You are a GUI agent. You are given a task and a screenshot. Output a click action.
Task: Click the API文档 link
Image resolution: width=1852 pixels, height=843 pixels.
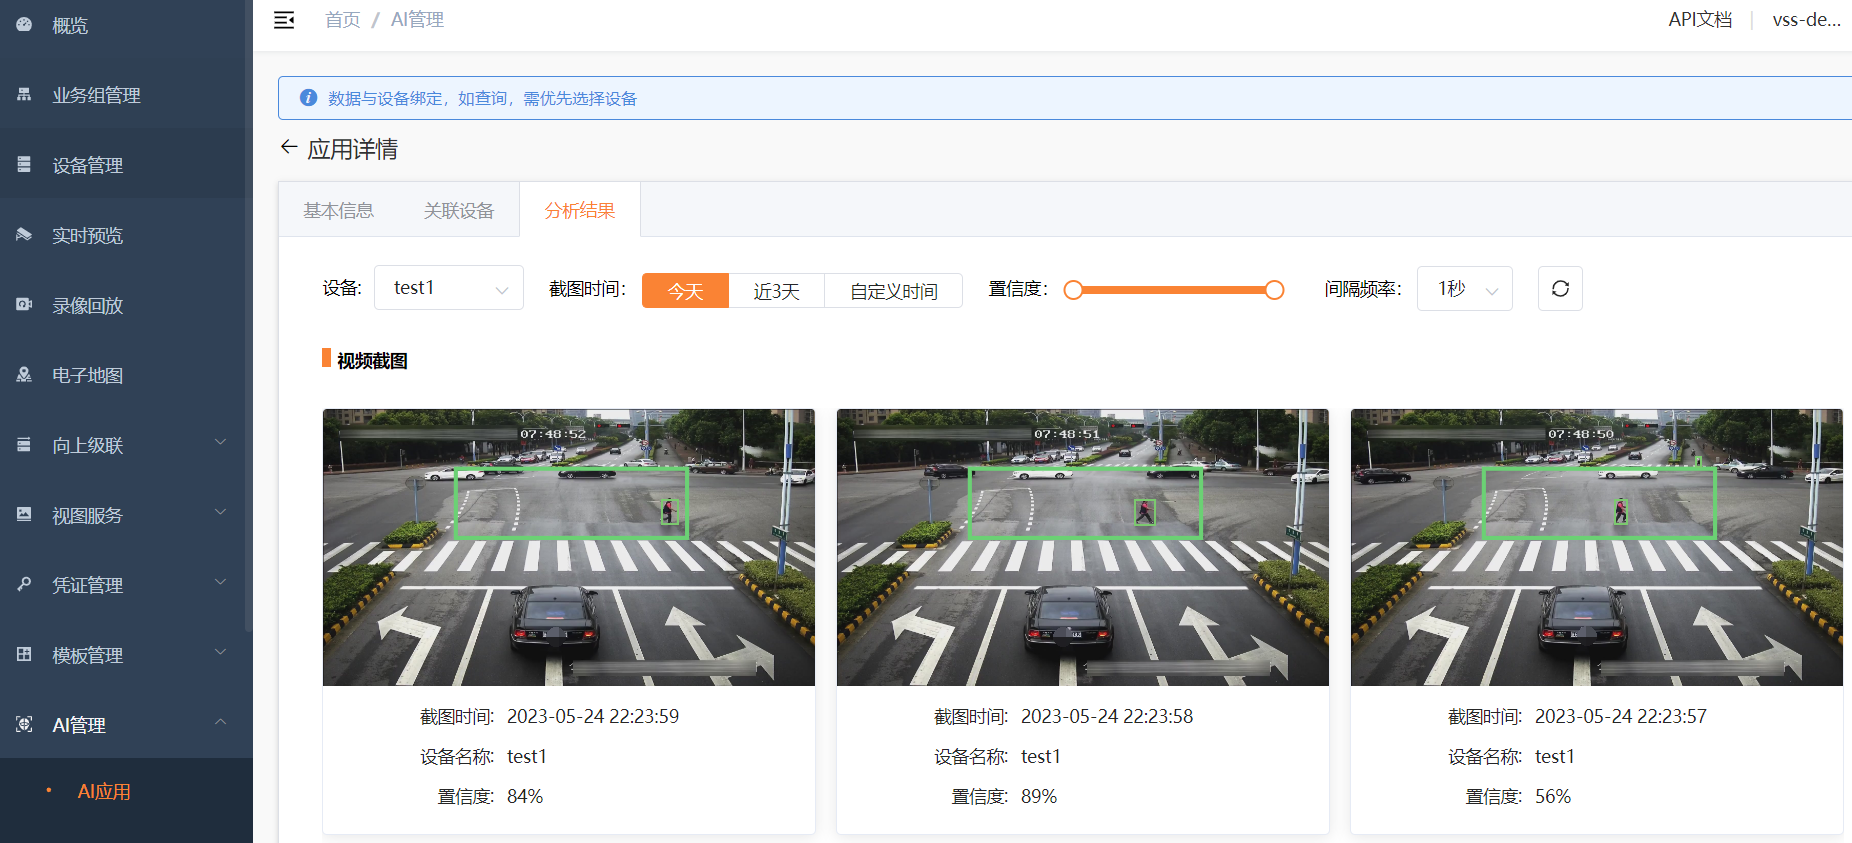pyautogui.click(x=1699, y=20)
